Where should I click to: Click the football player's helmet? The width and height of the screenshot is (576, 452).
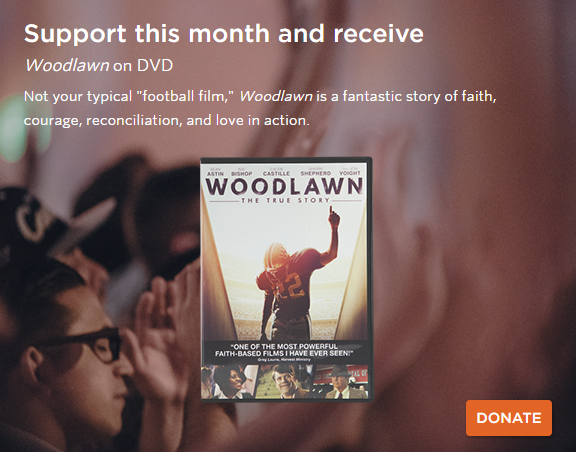click(x=277, y=256)
